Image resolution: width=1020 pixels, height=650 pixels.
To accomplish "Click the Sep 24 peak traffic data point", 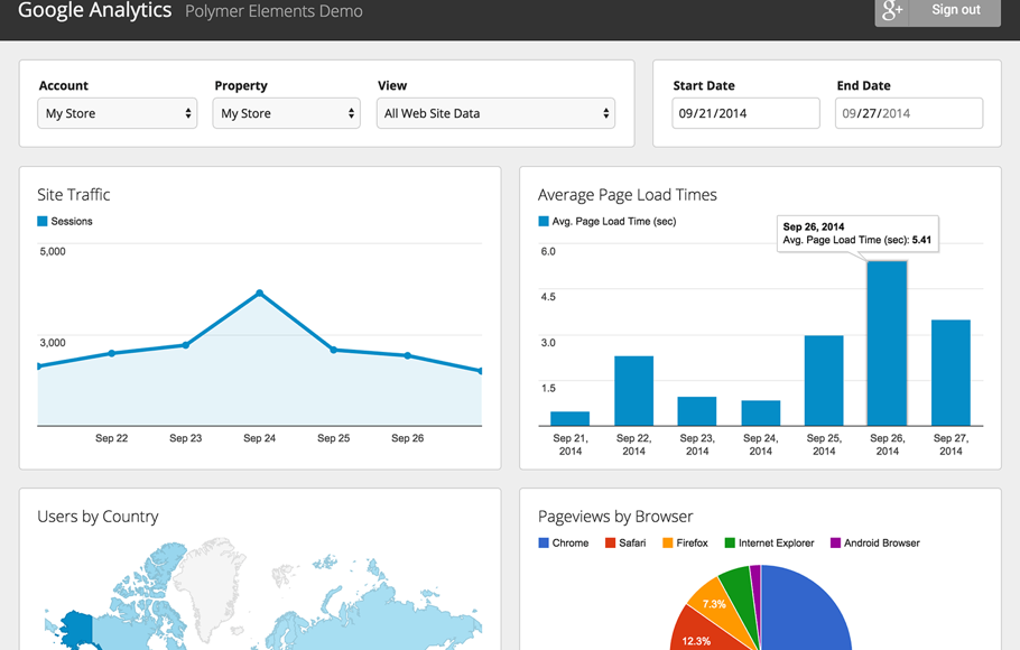I will click(259, 293).
